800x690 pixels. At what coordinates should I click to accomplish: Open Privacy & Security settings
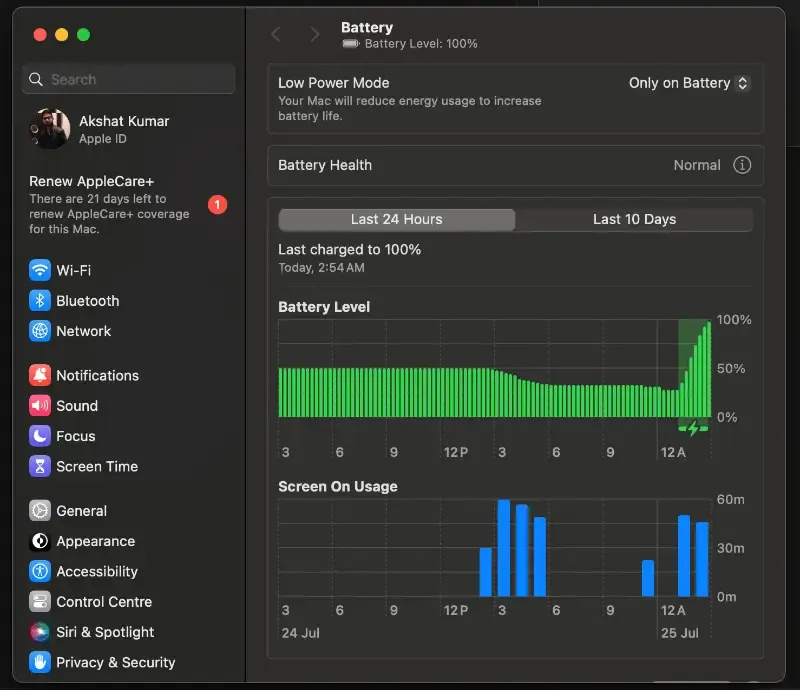point(102,662)
